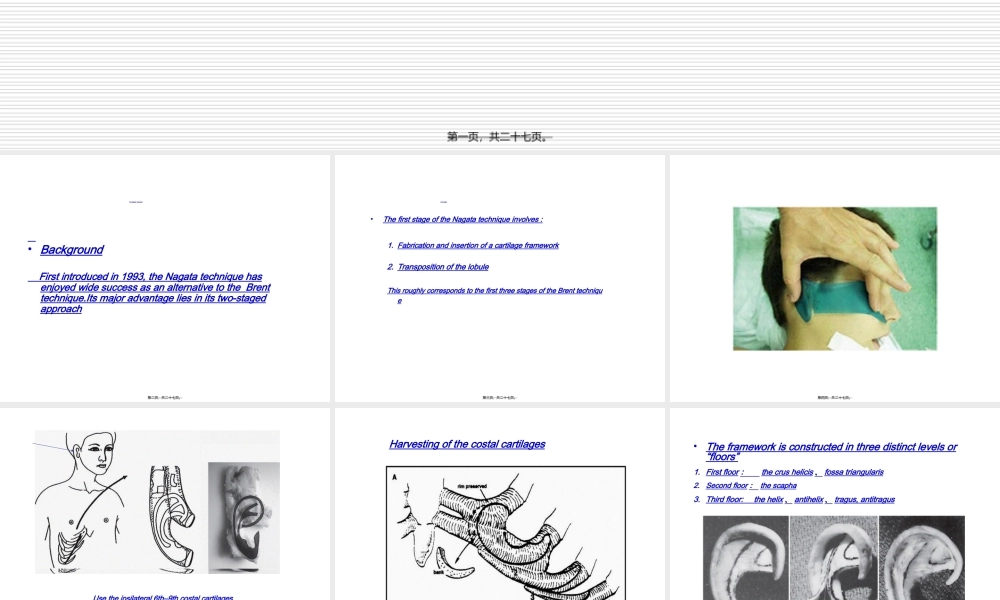Click the "第一页，共二十七页" page label at top

pos(498,137)
